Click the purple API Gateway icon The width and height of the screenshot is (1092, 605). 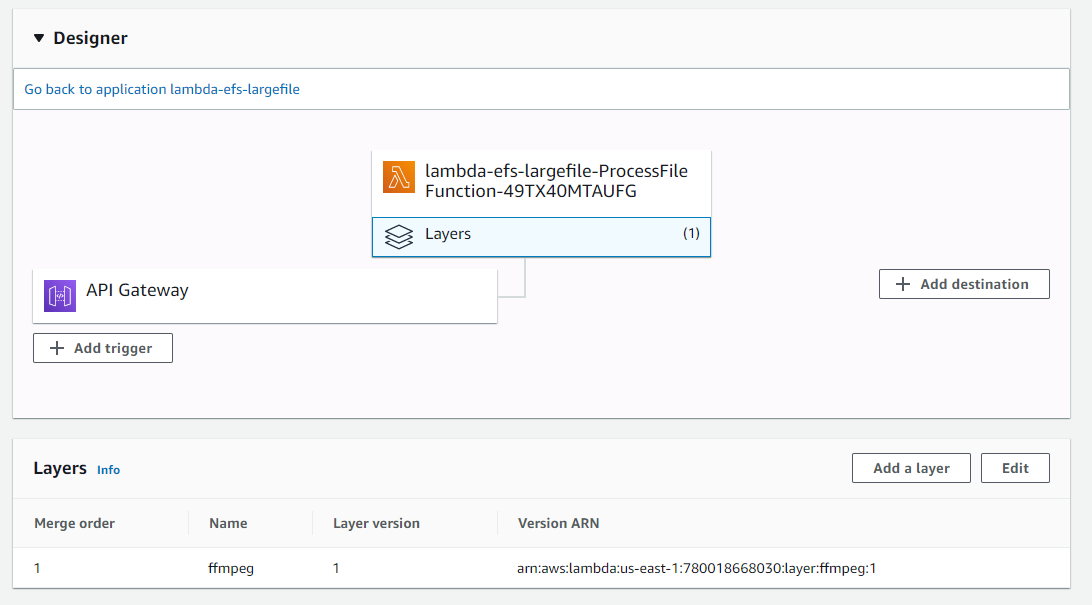pyautogui.click(x=59, y=290)
